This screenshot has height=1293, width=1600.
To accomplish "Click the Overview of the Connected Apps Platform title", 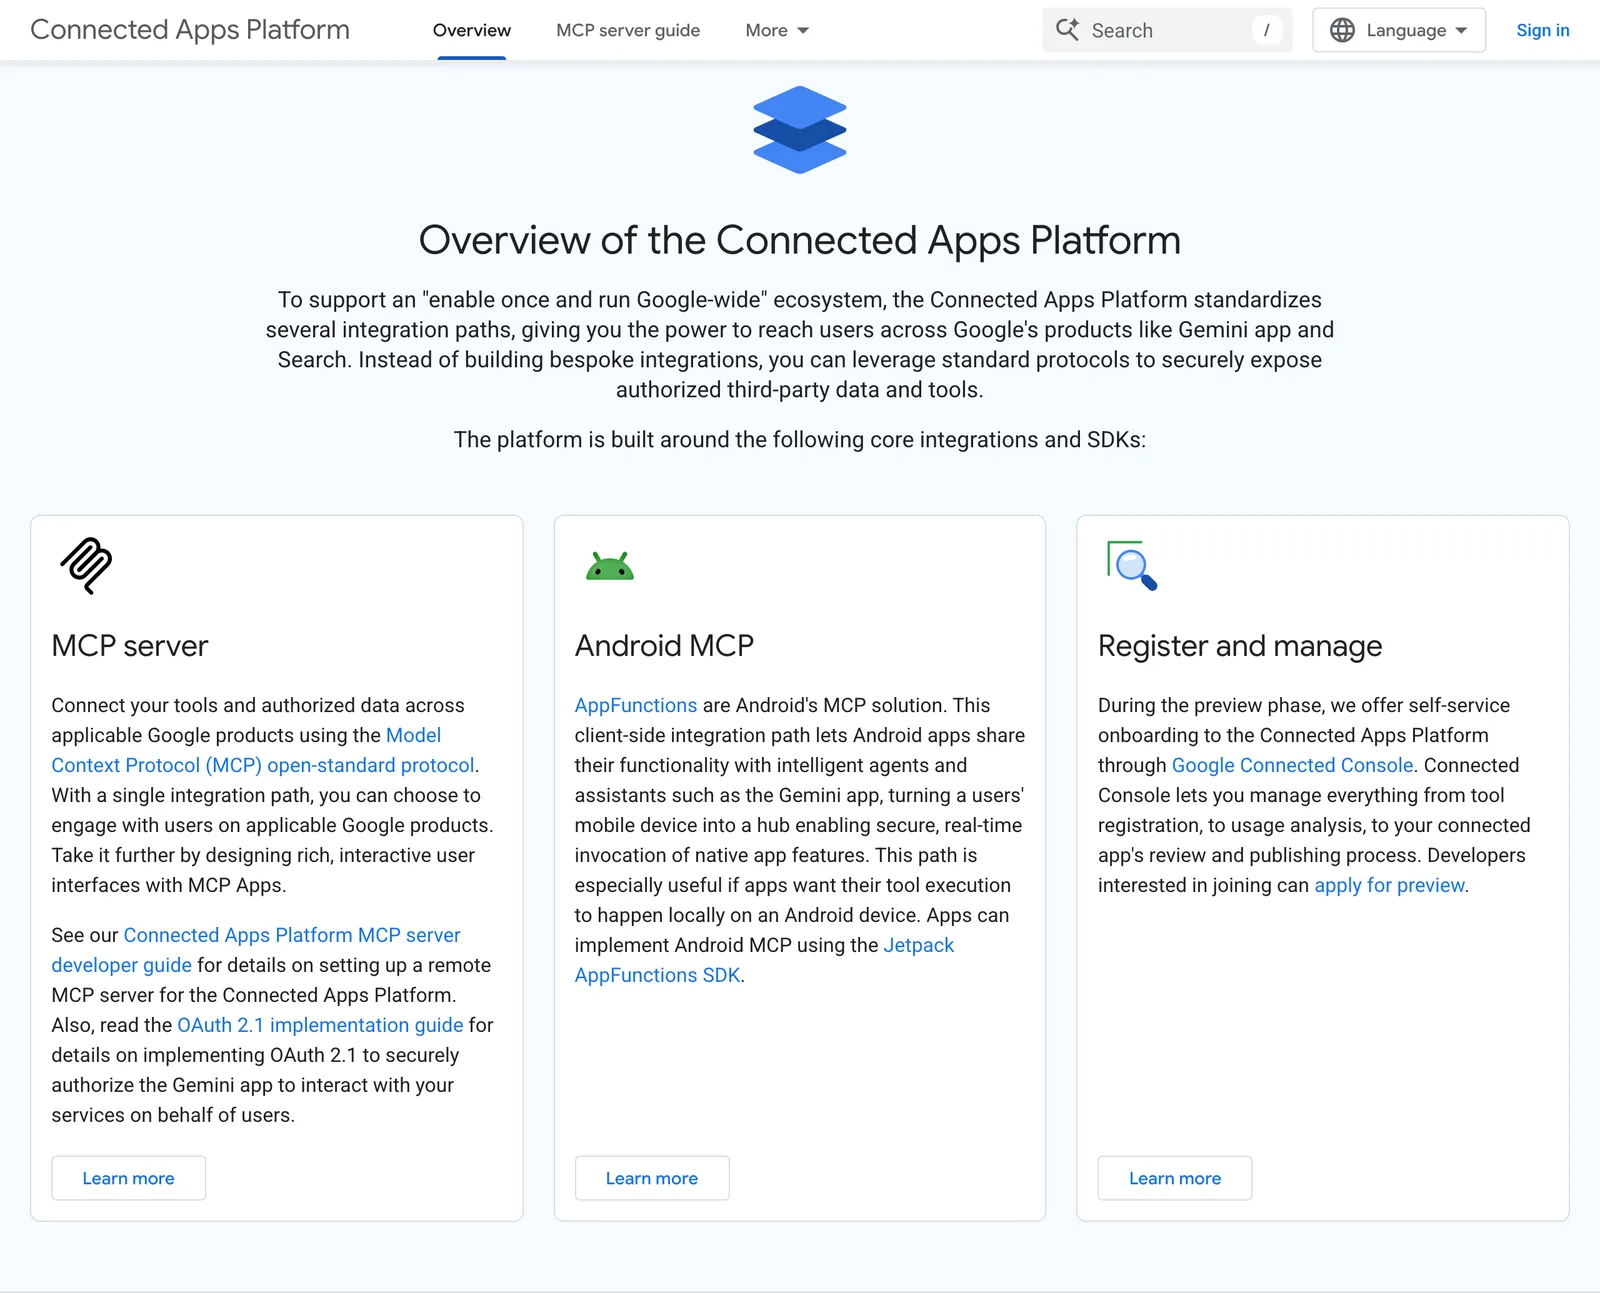I will click(800, 240).
